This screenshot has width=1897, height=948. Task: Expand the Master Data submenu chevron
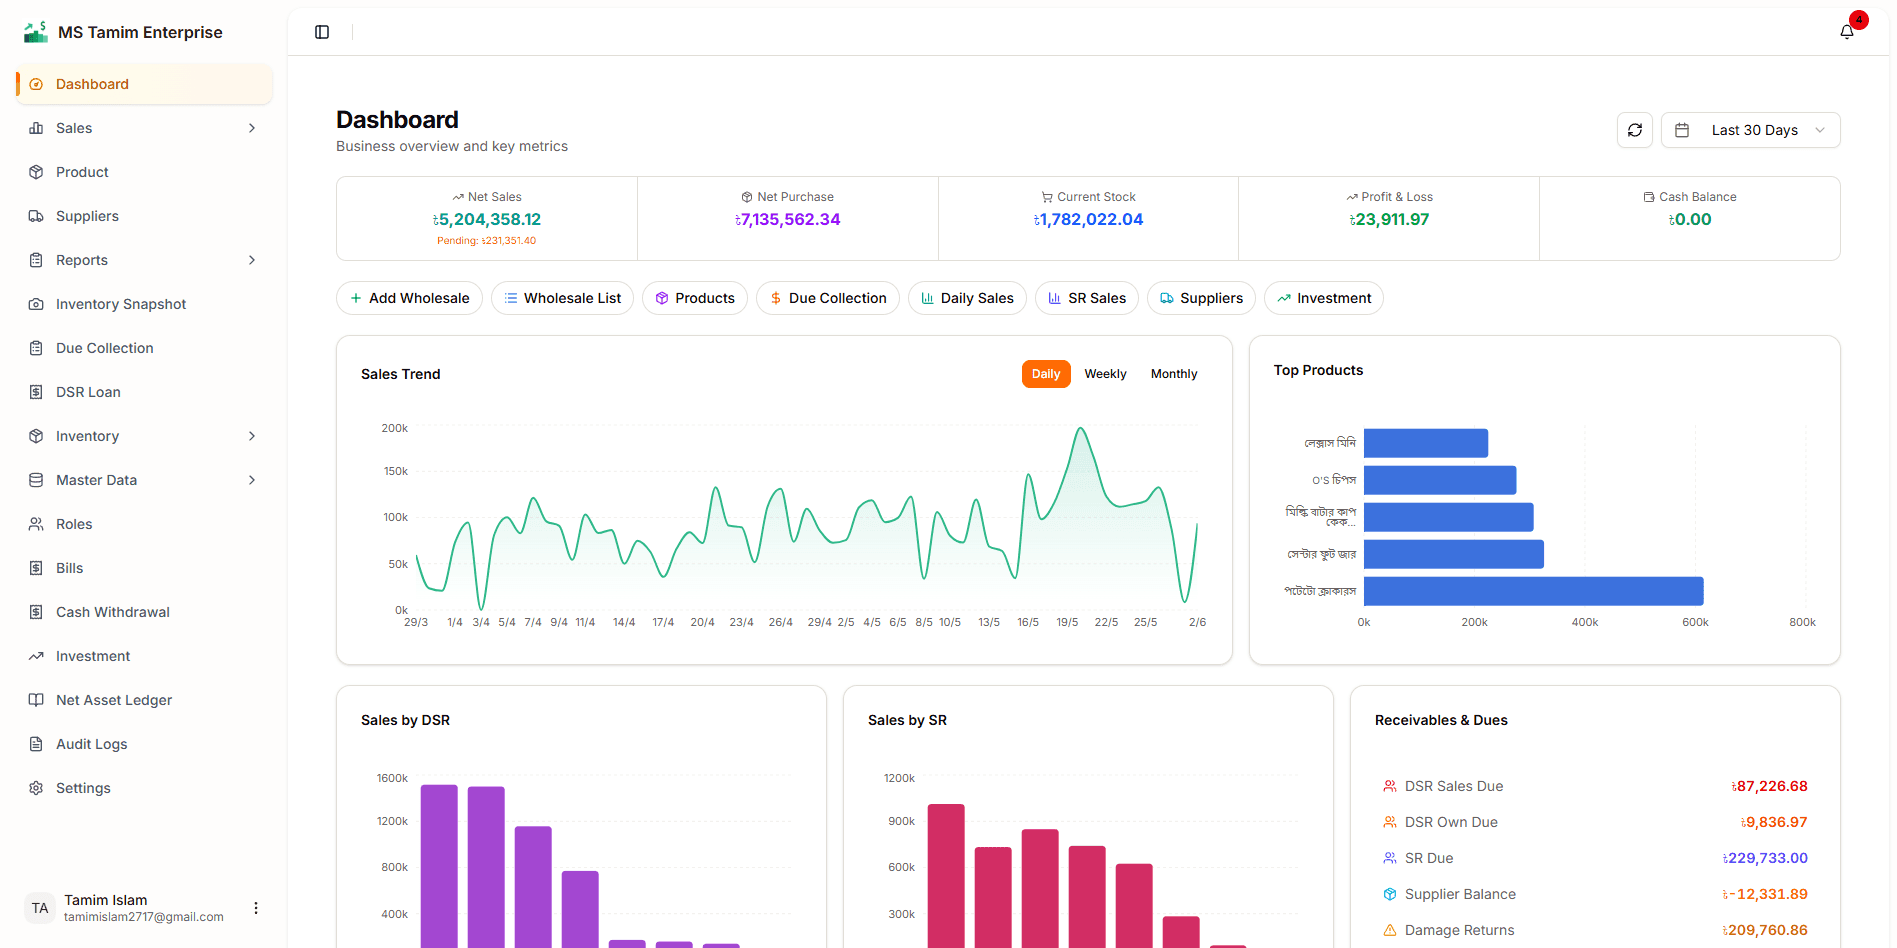tap(252, 480)
